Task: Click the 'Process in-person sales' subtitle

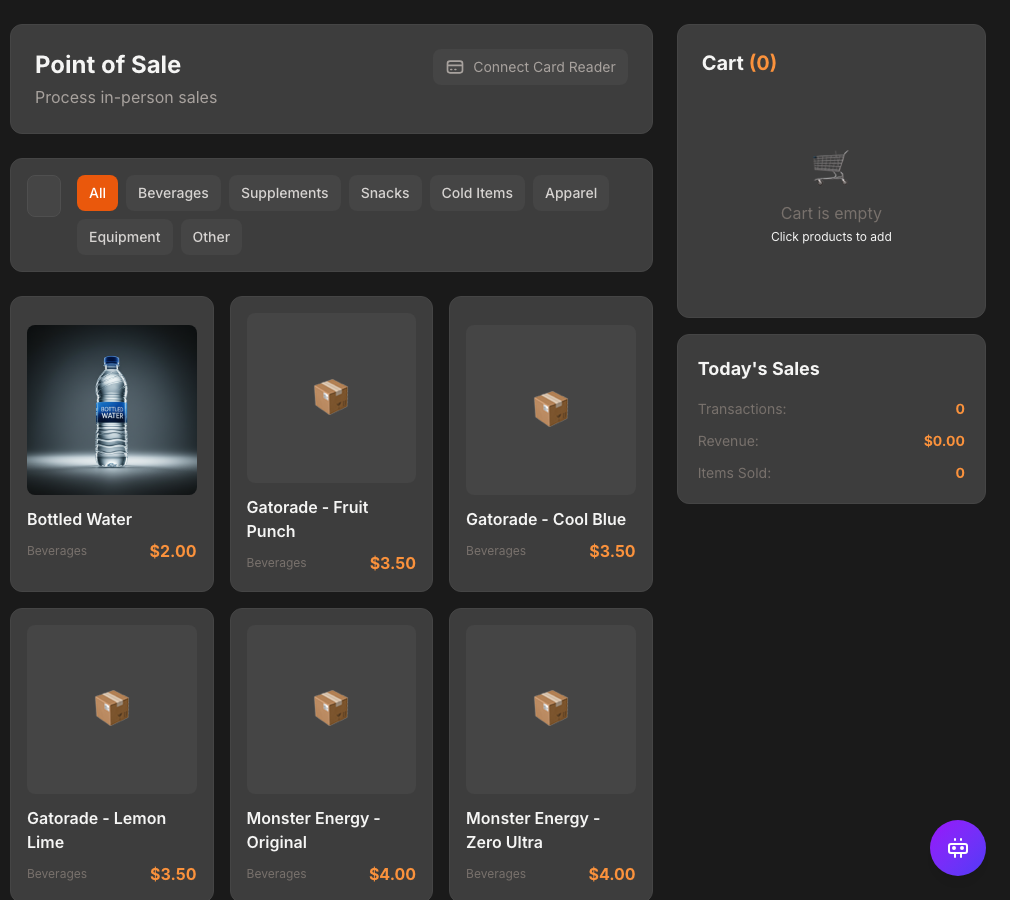Action: [x=126, y=97]
